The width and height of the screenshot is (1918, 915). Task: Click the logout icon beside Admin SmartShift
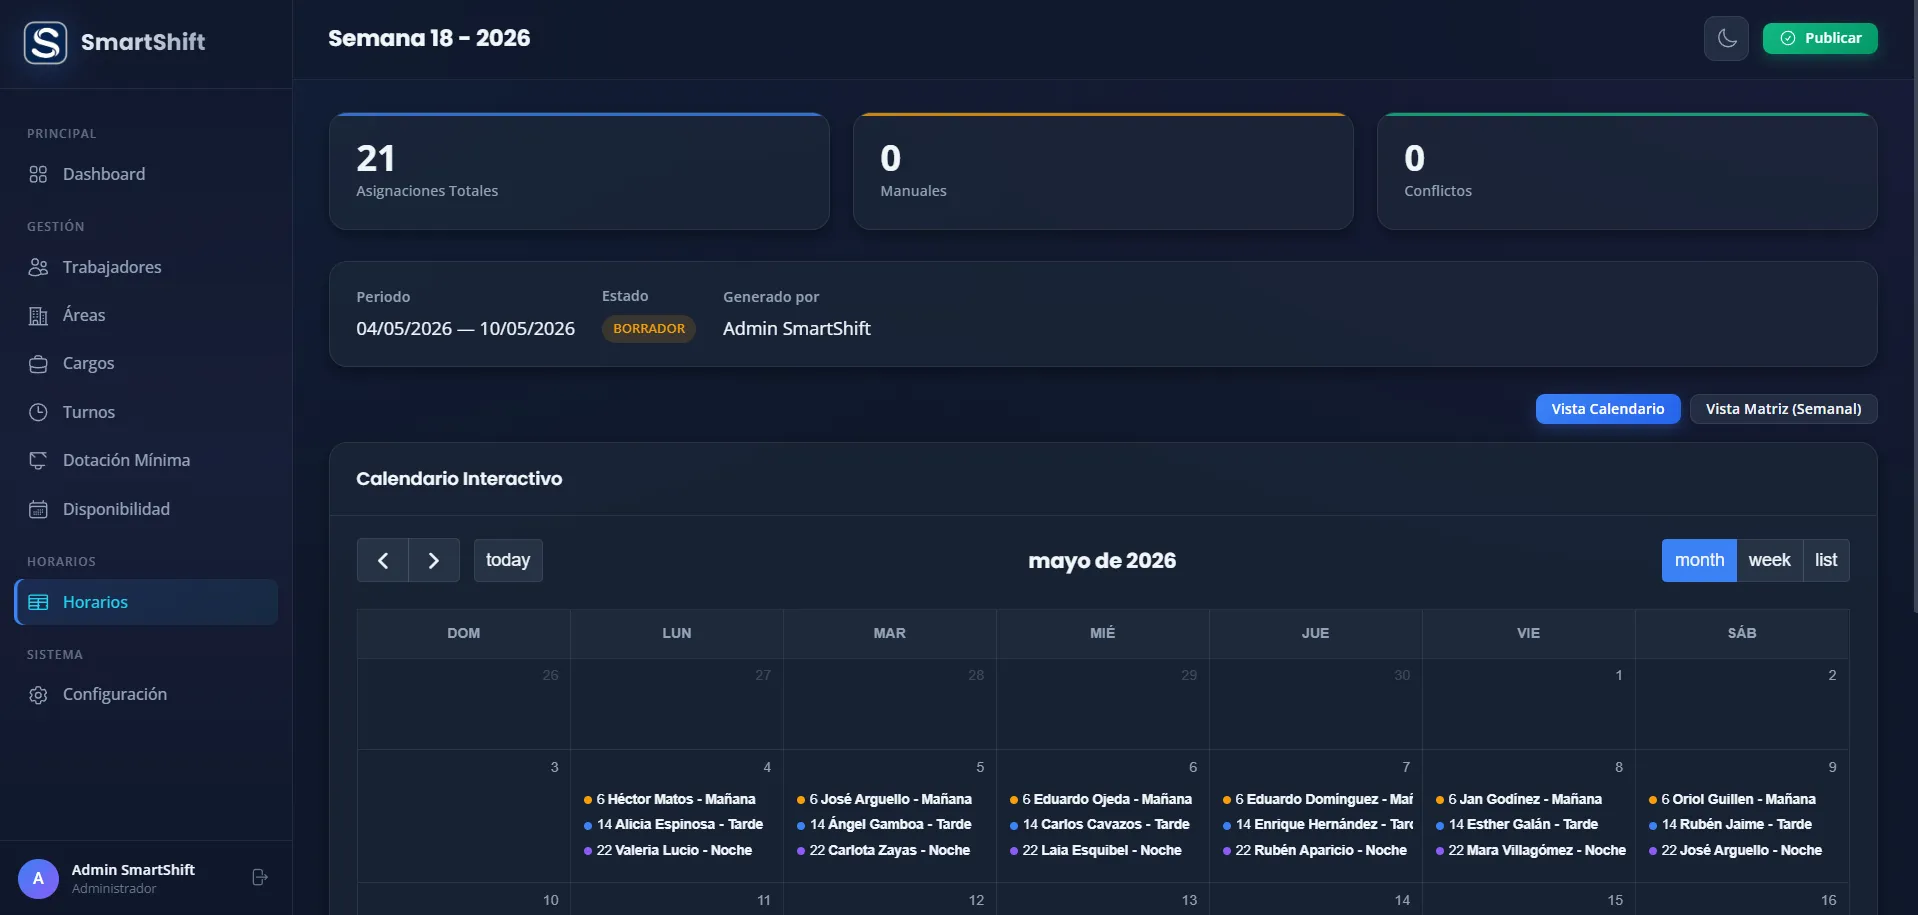click(x=259, y=877)
